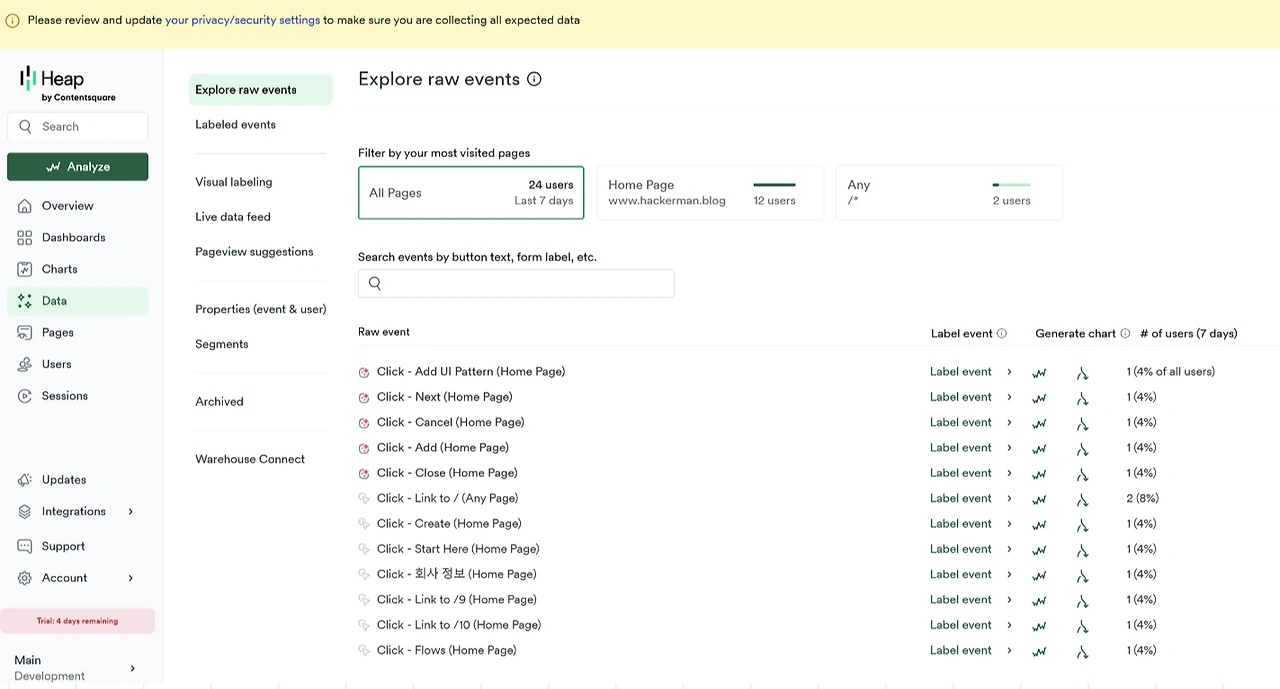The image size is (1280, 689).
Task: Click the search events input field
Action: (516, 283)
